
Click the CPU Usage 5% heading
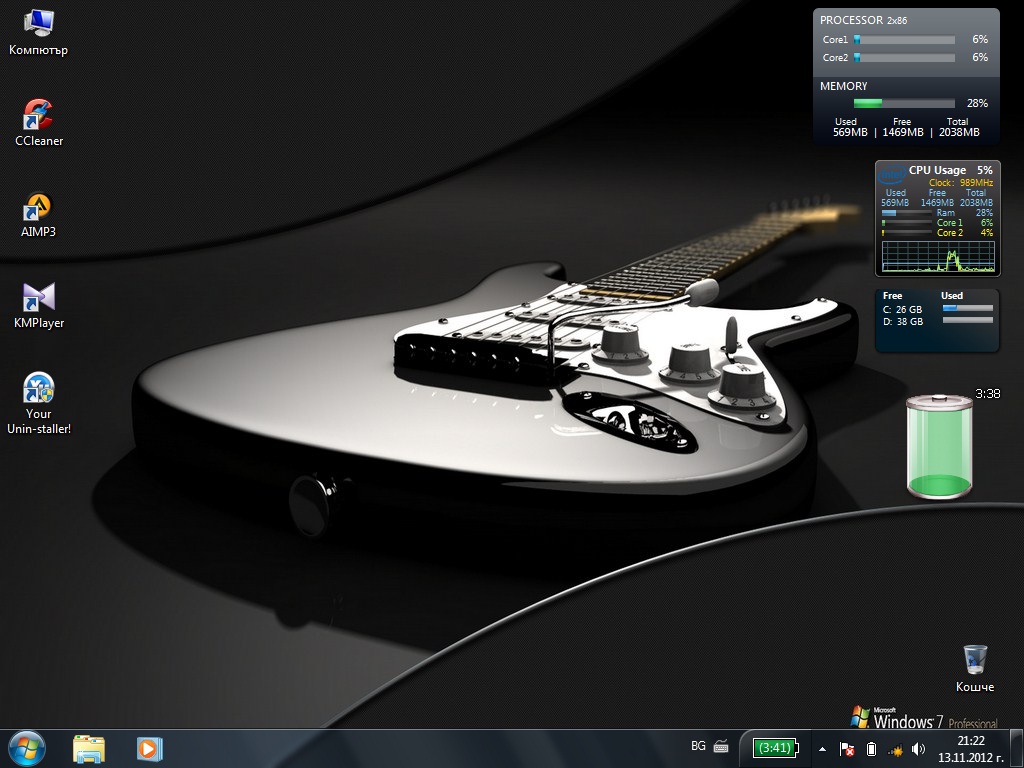950,170
